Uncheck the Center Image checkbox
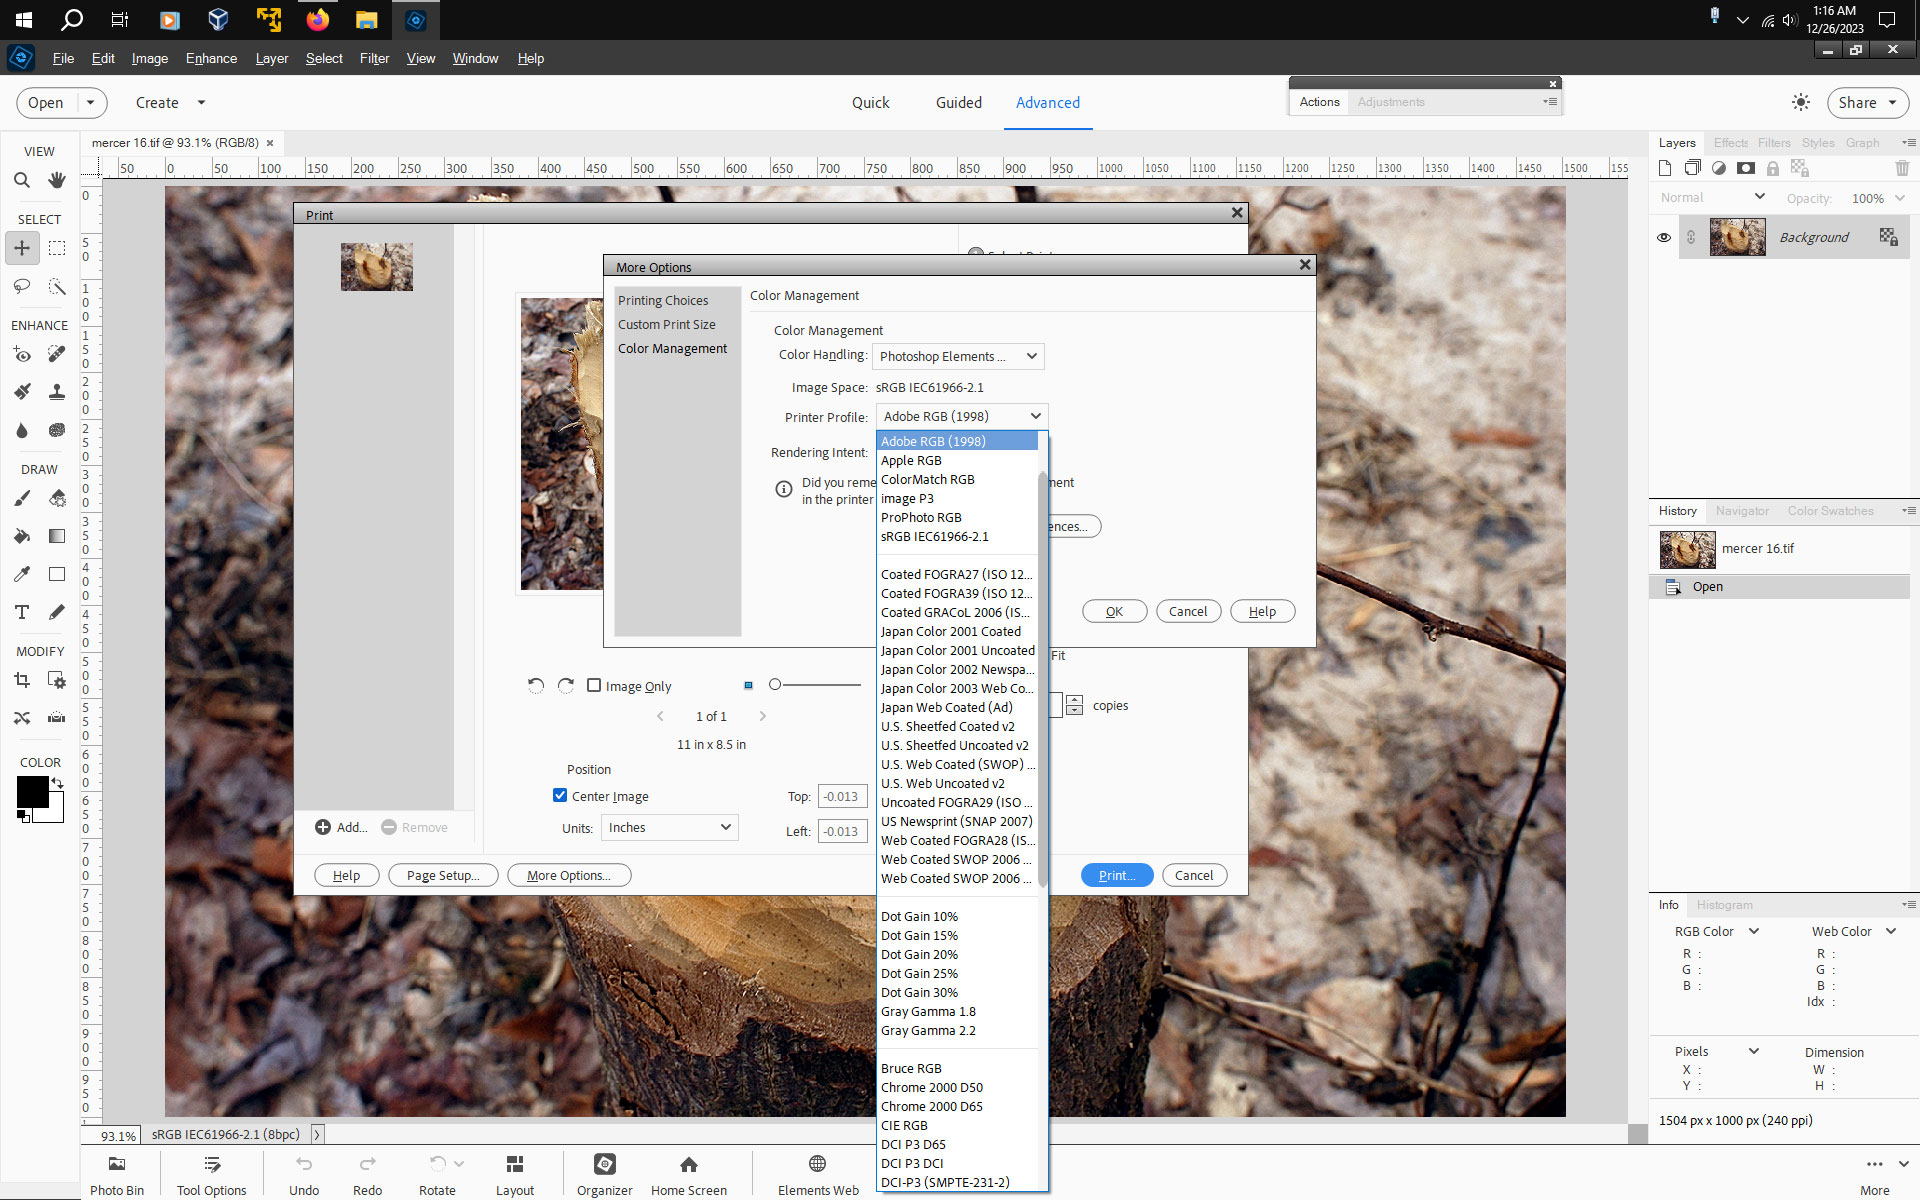Image resolution: width=1920 pixels, height=1200 pixels. (x=560, y=795)
